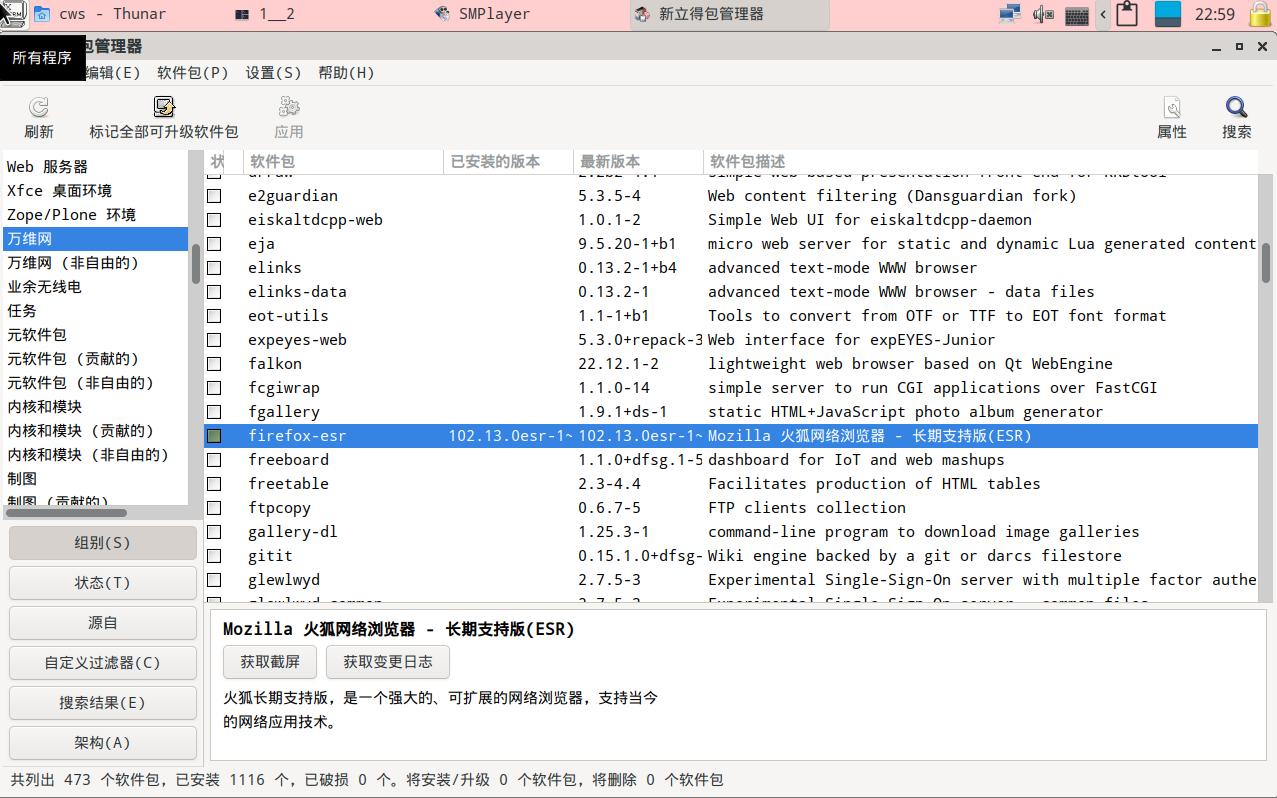The width and height of the screenshot is (1277, 798).
Task: Select the freetable package row
Action: [731, 484]
